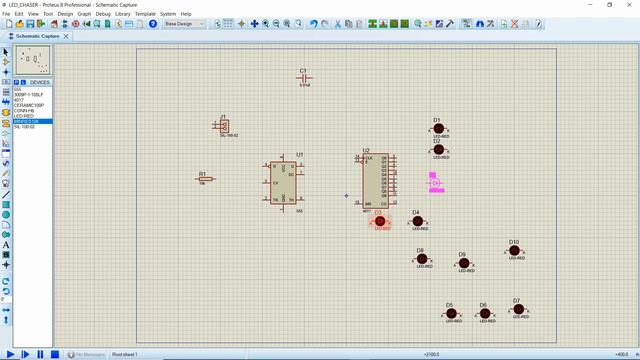Open PCB Layout with the red circle icon
Screen dimensions: 640x360
tap(76, 24)
